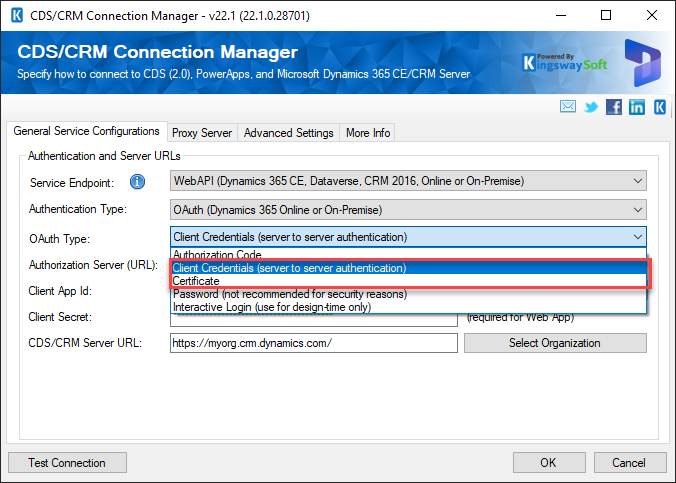Choose Authorization Code from OAuth Type list
676x483 pixels.
click(x=408, y=254)
